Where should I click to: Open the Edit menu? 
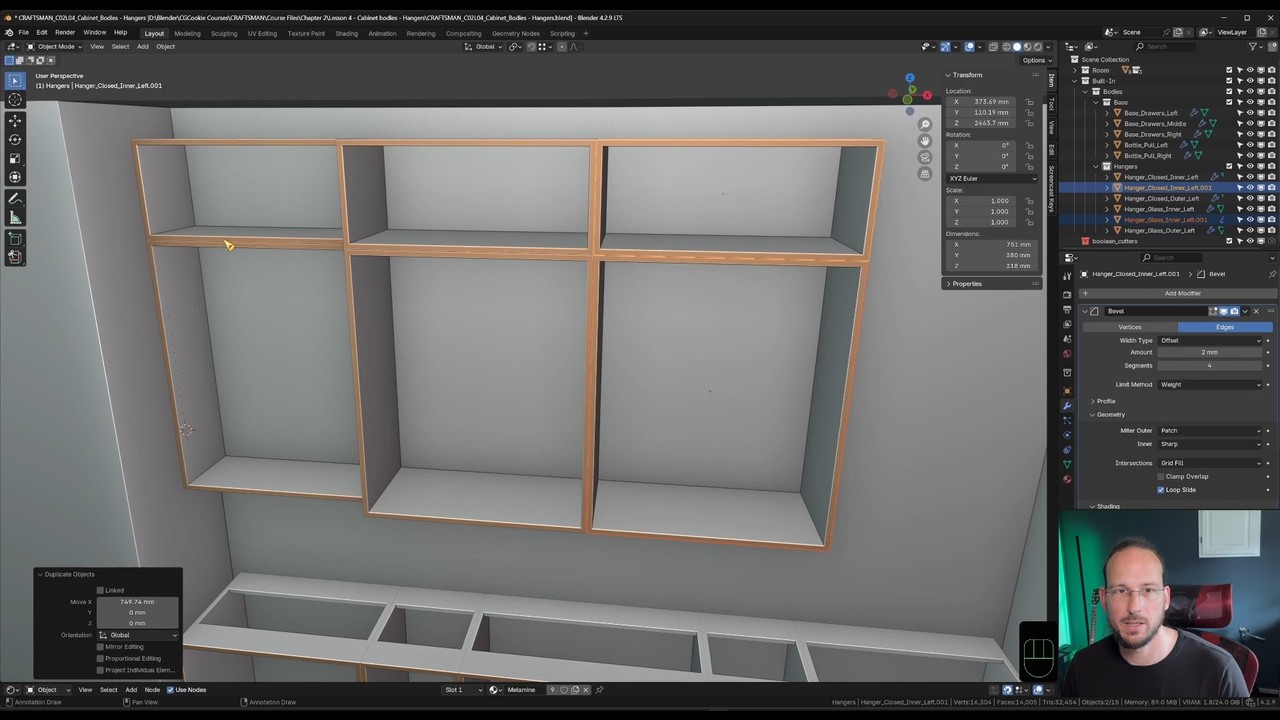(x=42, y=33)
